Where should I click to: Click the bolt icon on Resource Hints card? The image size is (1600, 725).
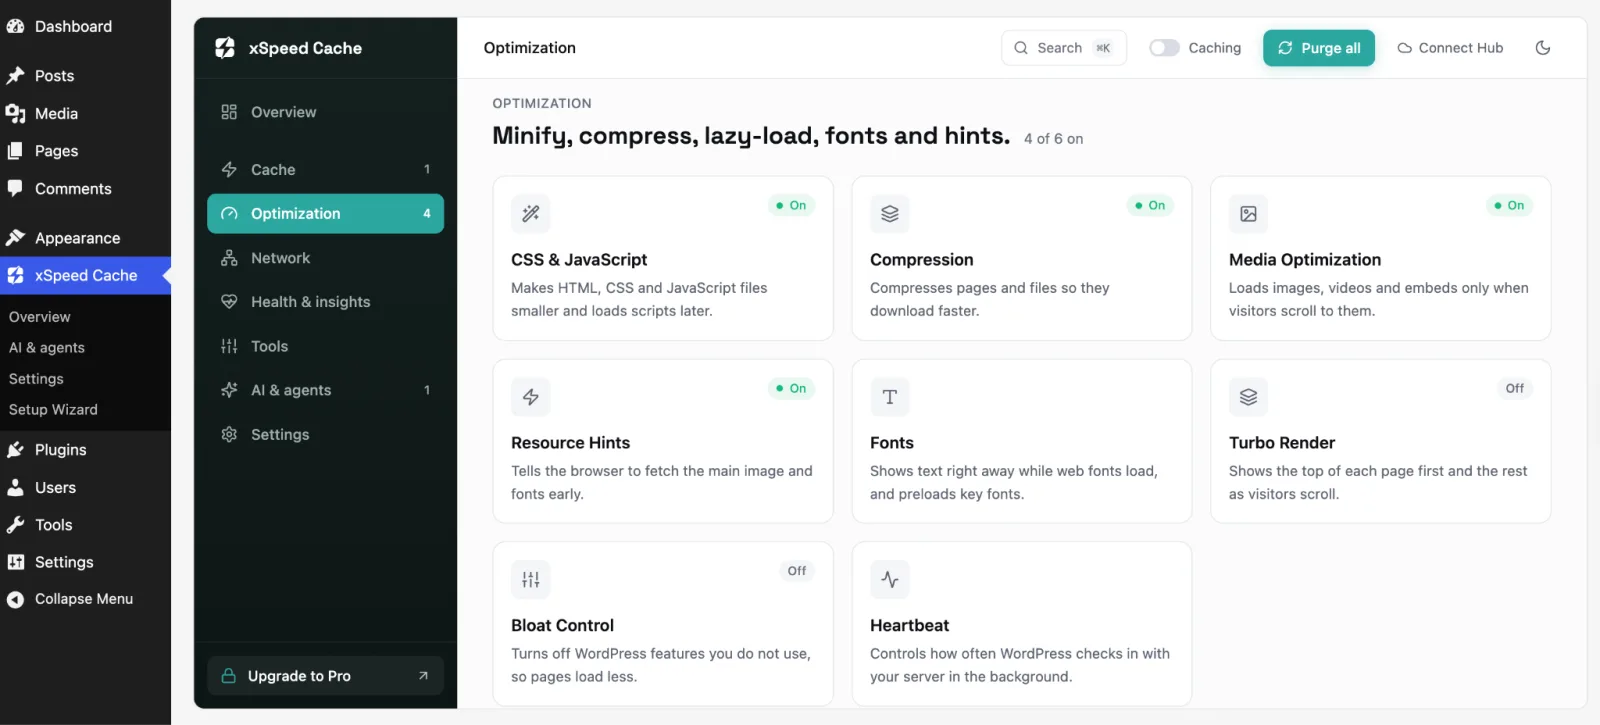531,397
